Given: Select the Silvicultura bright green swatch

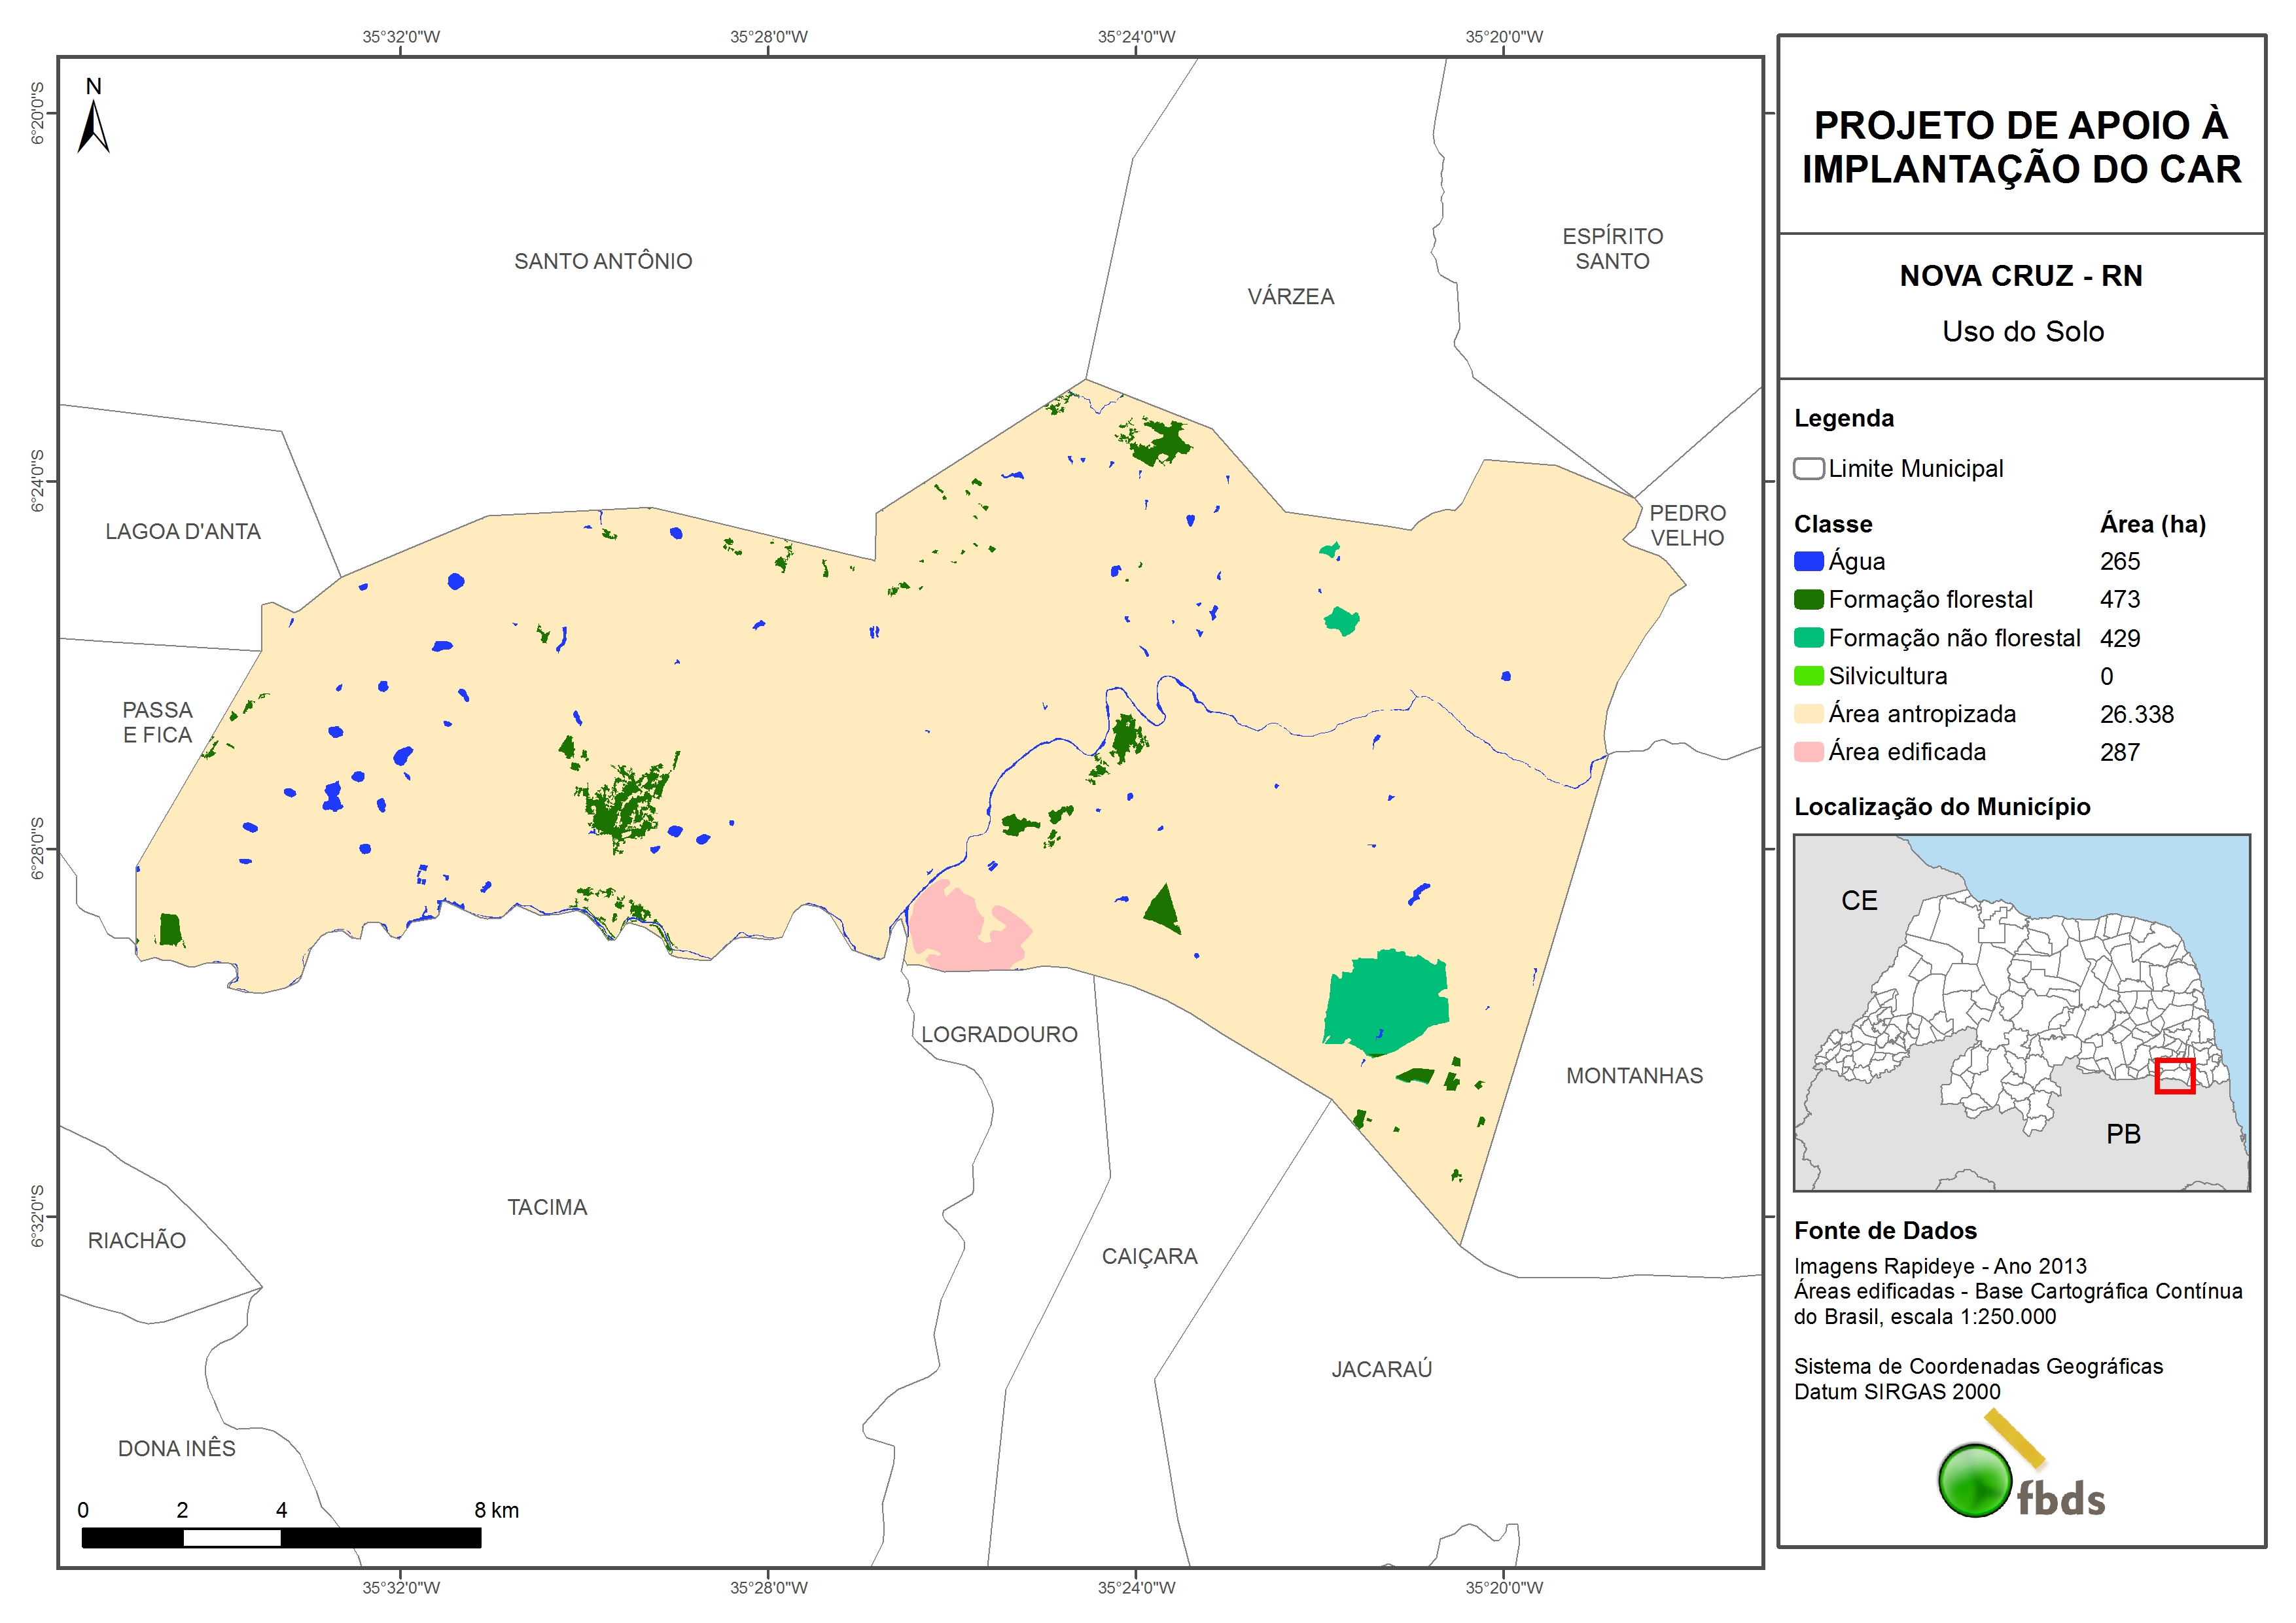Looking at the screenshot, I should coord(1808,676).
